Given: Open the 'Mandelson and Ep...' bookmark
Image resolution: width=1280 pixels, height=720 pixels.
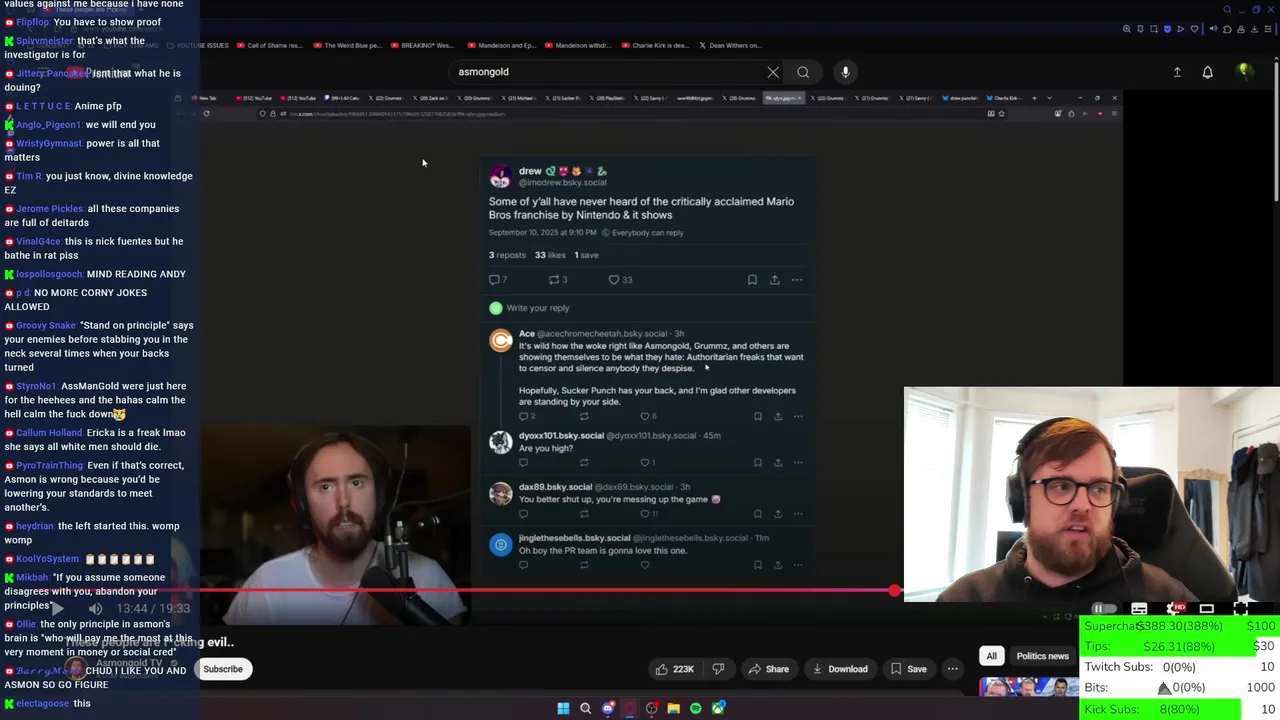Looking at the screenshot, I should point(502,45).
